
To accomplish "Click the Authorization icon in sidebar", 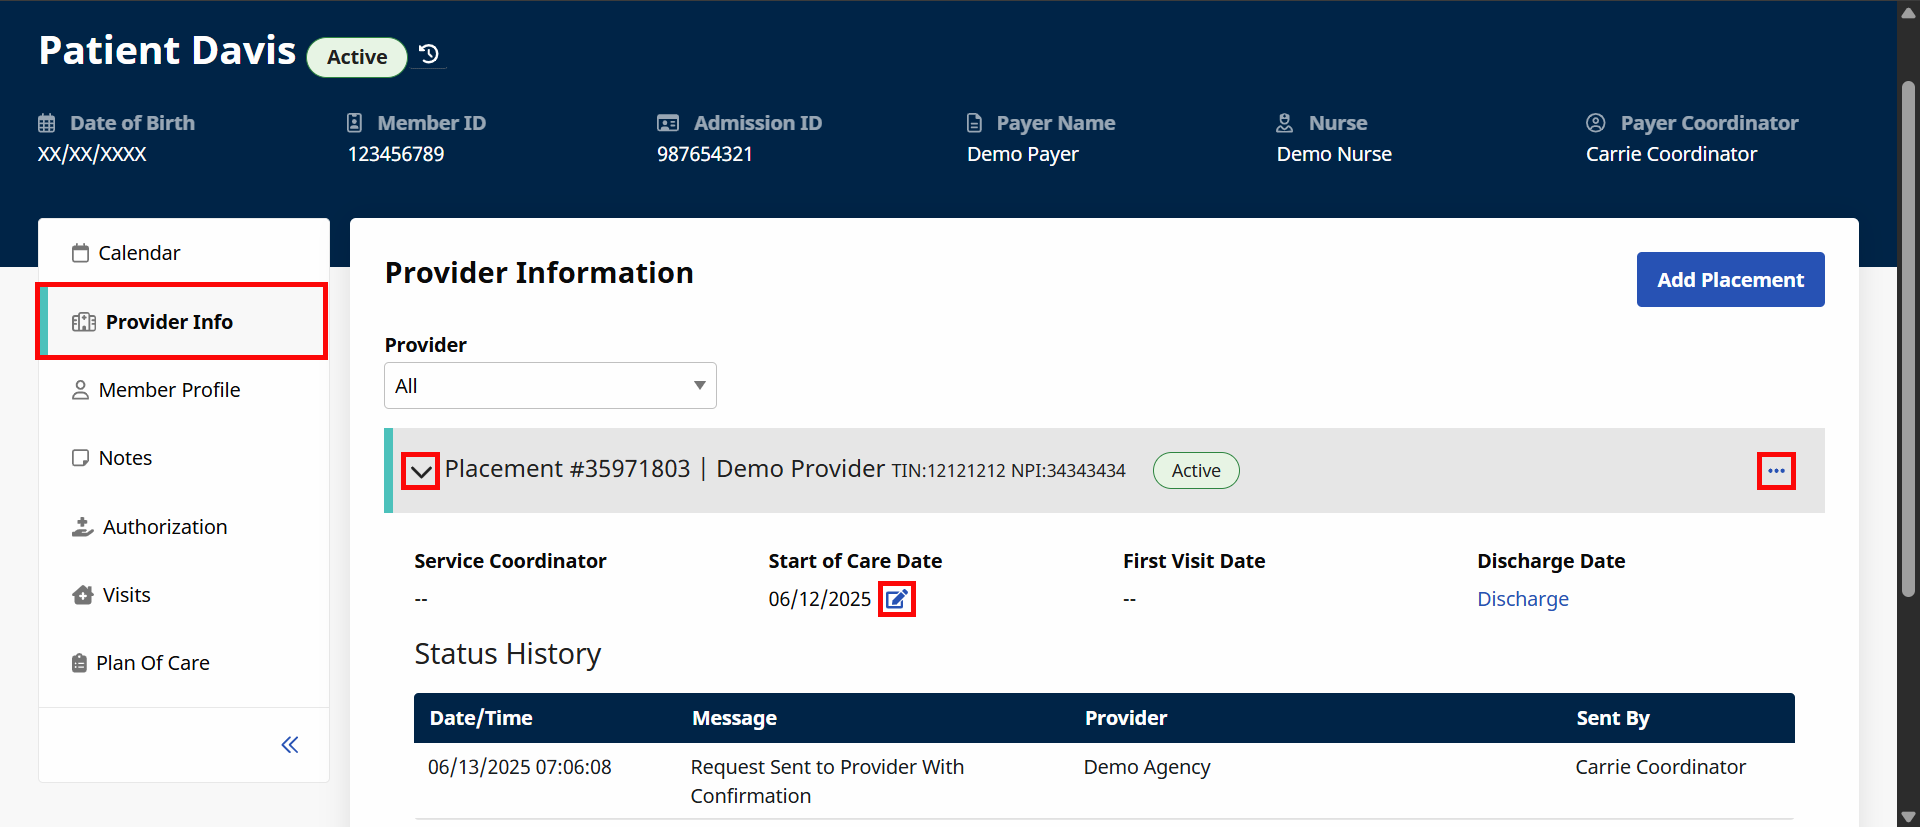I will (82, 527).
